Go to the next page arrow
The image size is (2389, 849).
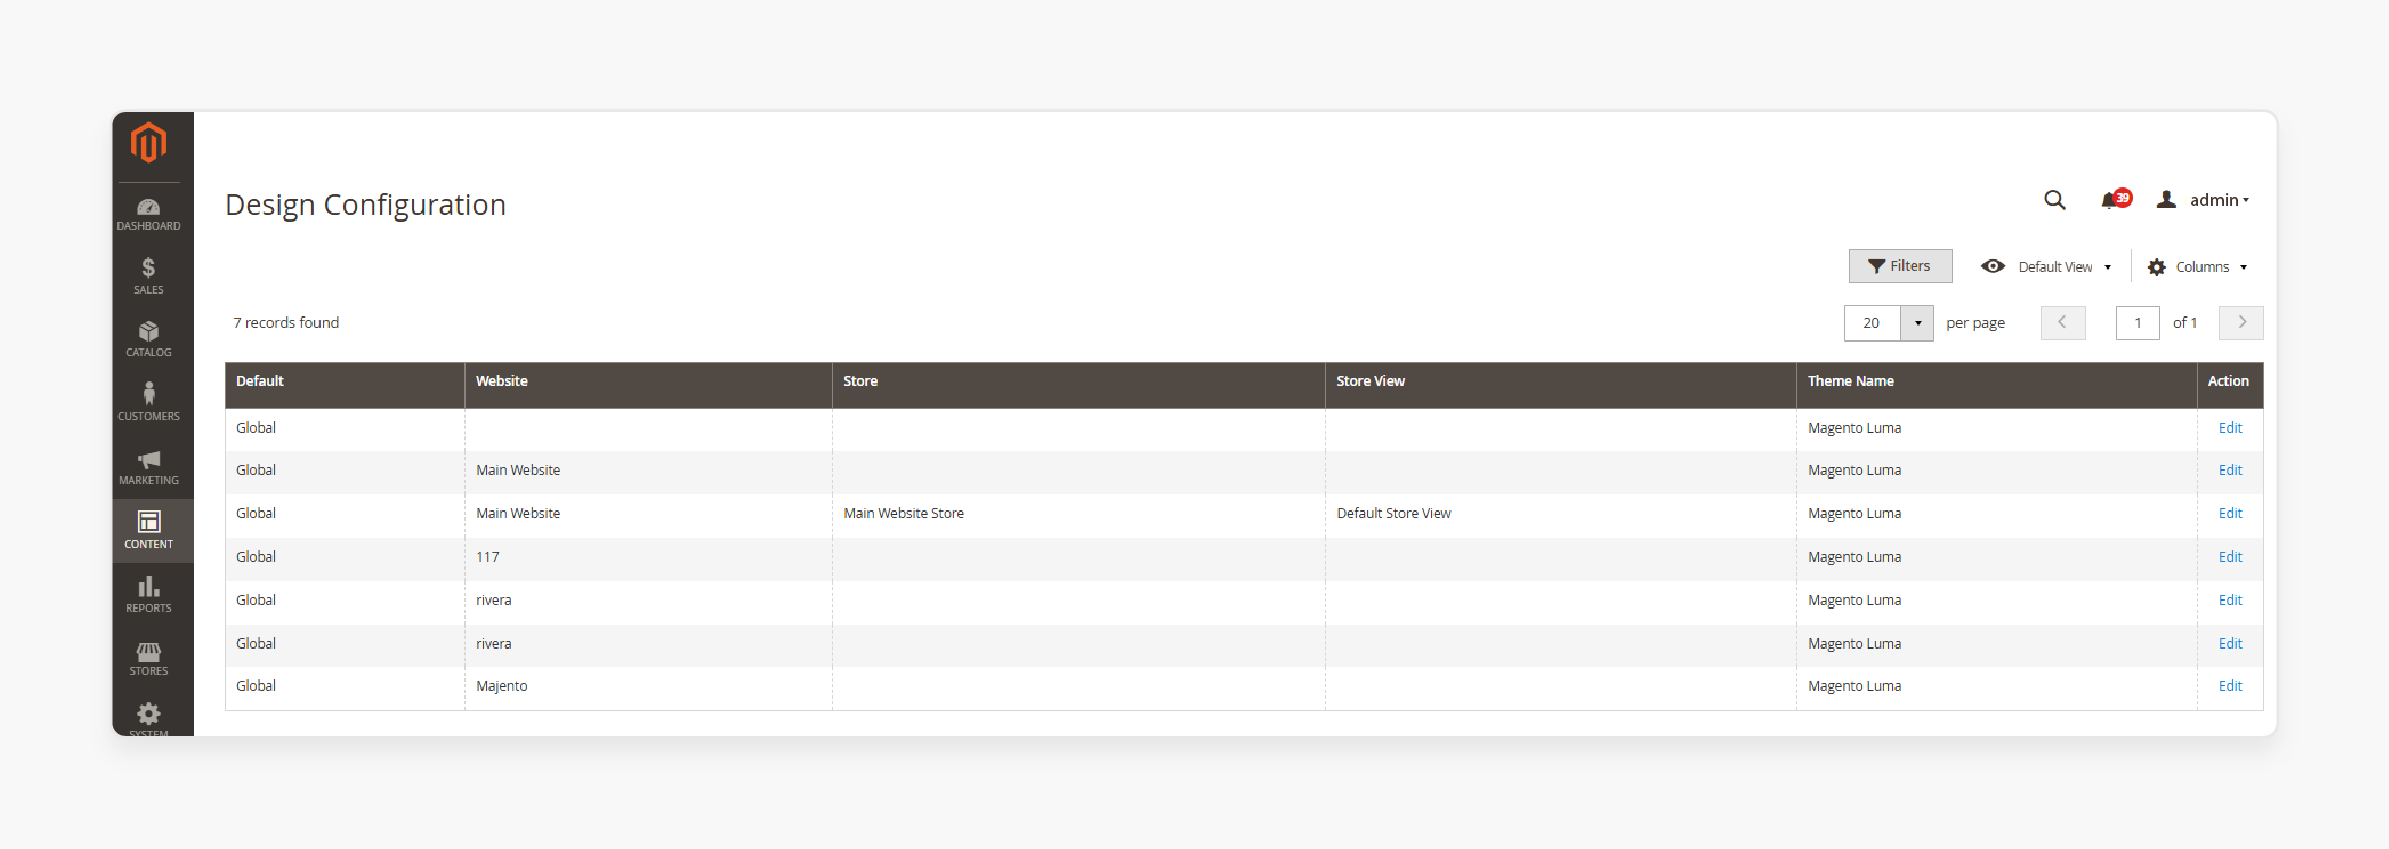(x=2241, y=323)
